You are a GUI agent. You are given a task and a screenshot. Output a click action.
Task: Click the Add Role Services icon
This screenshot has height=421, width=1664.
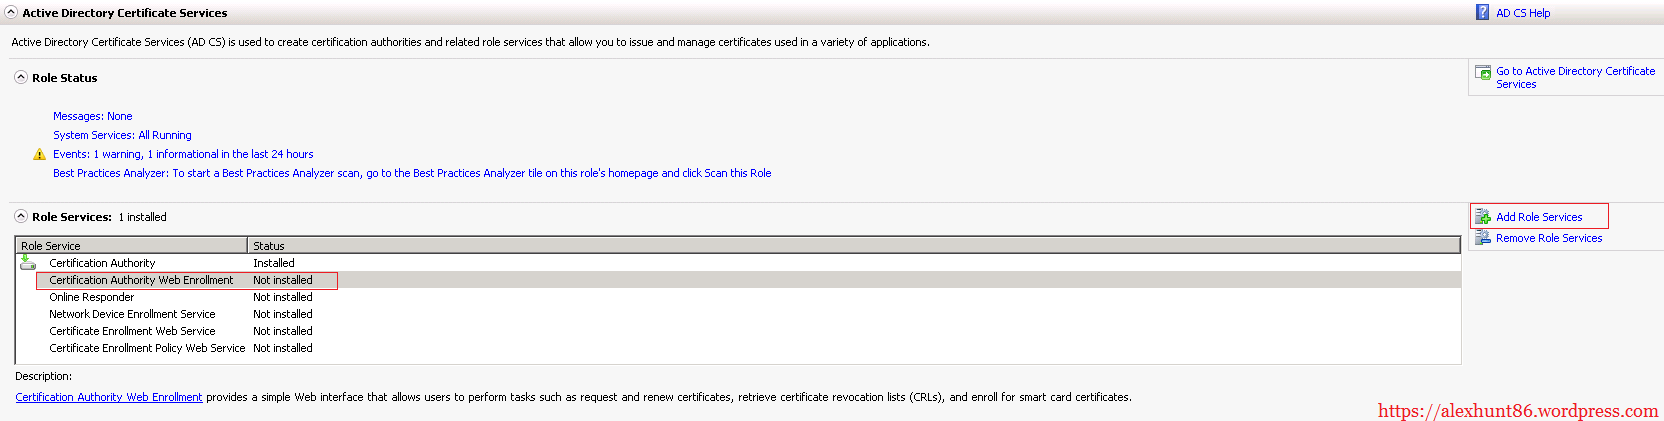coord(1483,217)
